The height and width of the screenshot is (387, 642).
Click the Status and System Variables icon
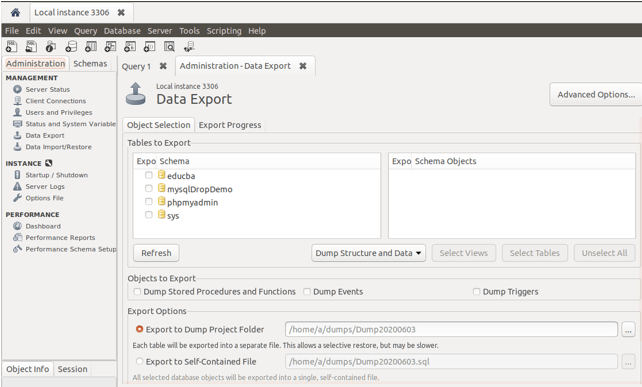[17, 123]
